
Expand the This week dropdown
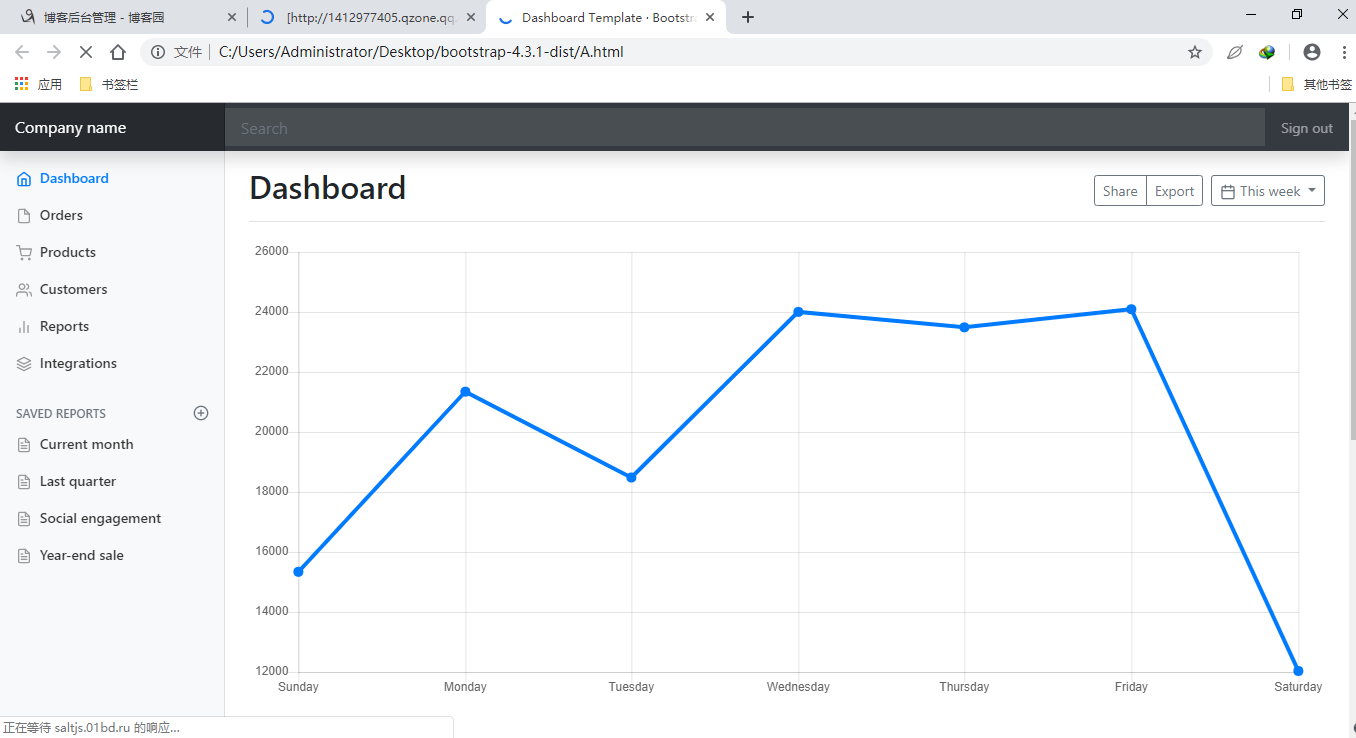[1268, 191]
